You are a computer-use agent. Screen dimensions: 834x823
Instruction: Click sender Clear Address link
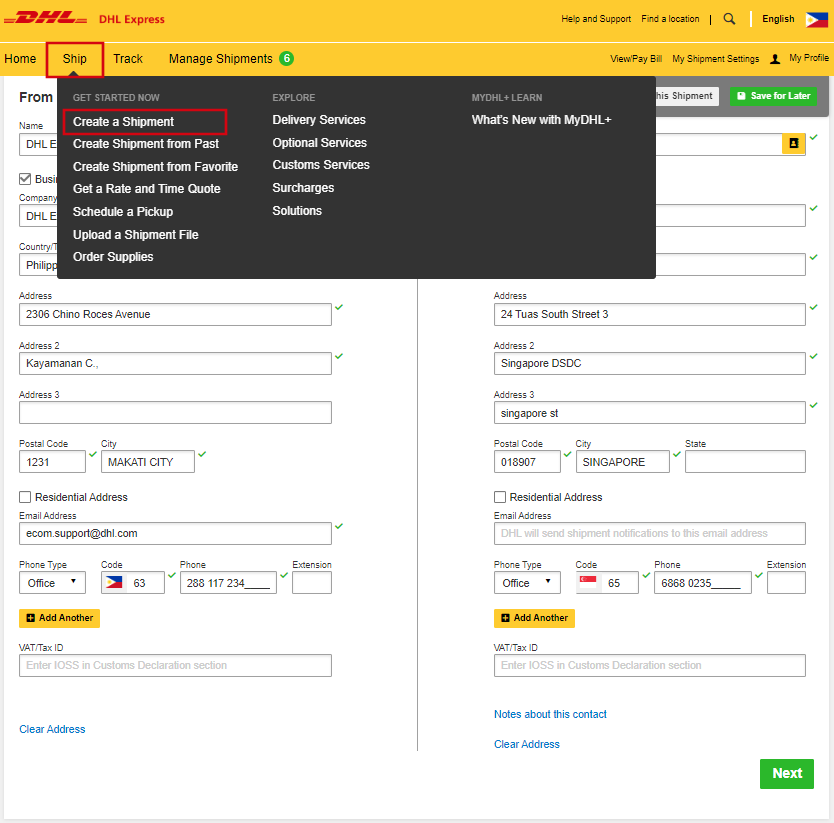(x=52, y=729)
